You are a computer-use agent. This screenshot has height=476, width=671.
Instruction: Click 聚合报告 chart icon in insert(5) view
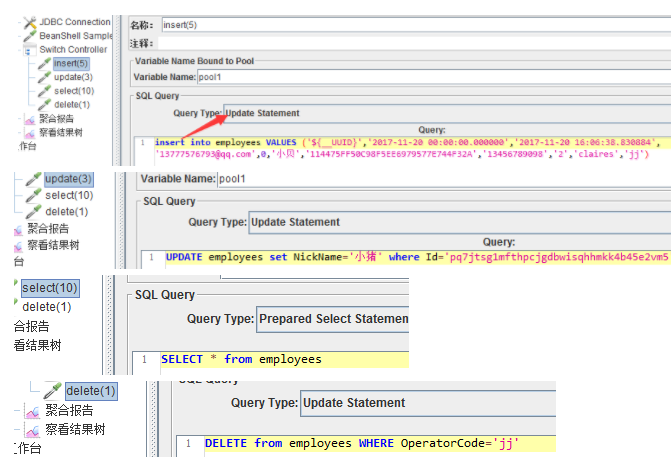point(30,119)
